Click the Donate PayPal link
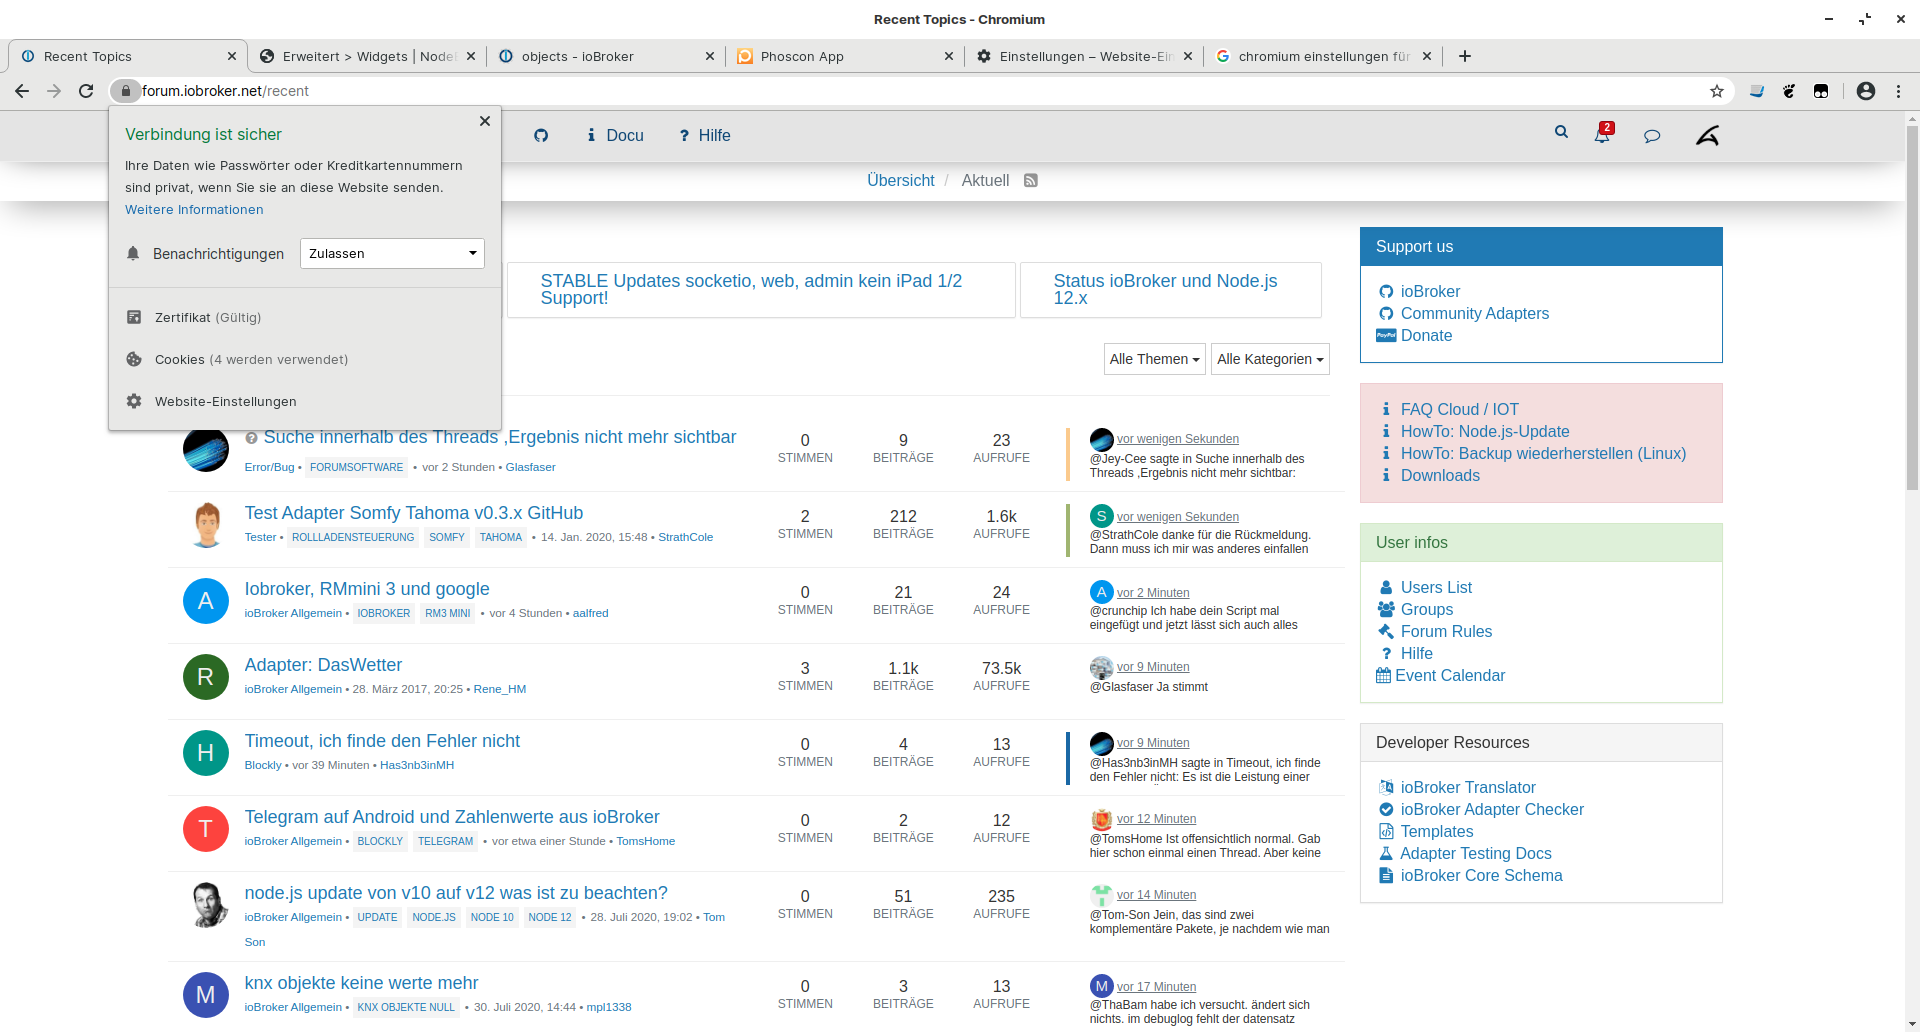 [x=1426, y=335]
